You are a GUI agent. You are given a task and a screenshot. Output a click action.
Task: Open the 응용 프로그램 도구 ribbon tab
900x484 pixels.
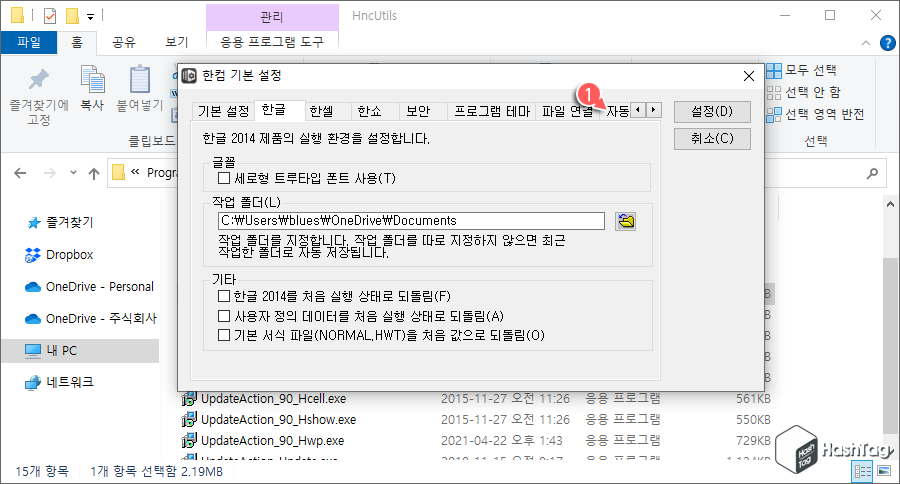tap(272, 42)
